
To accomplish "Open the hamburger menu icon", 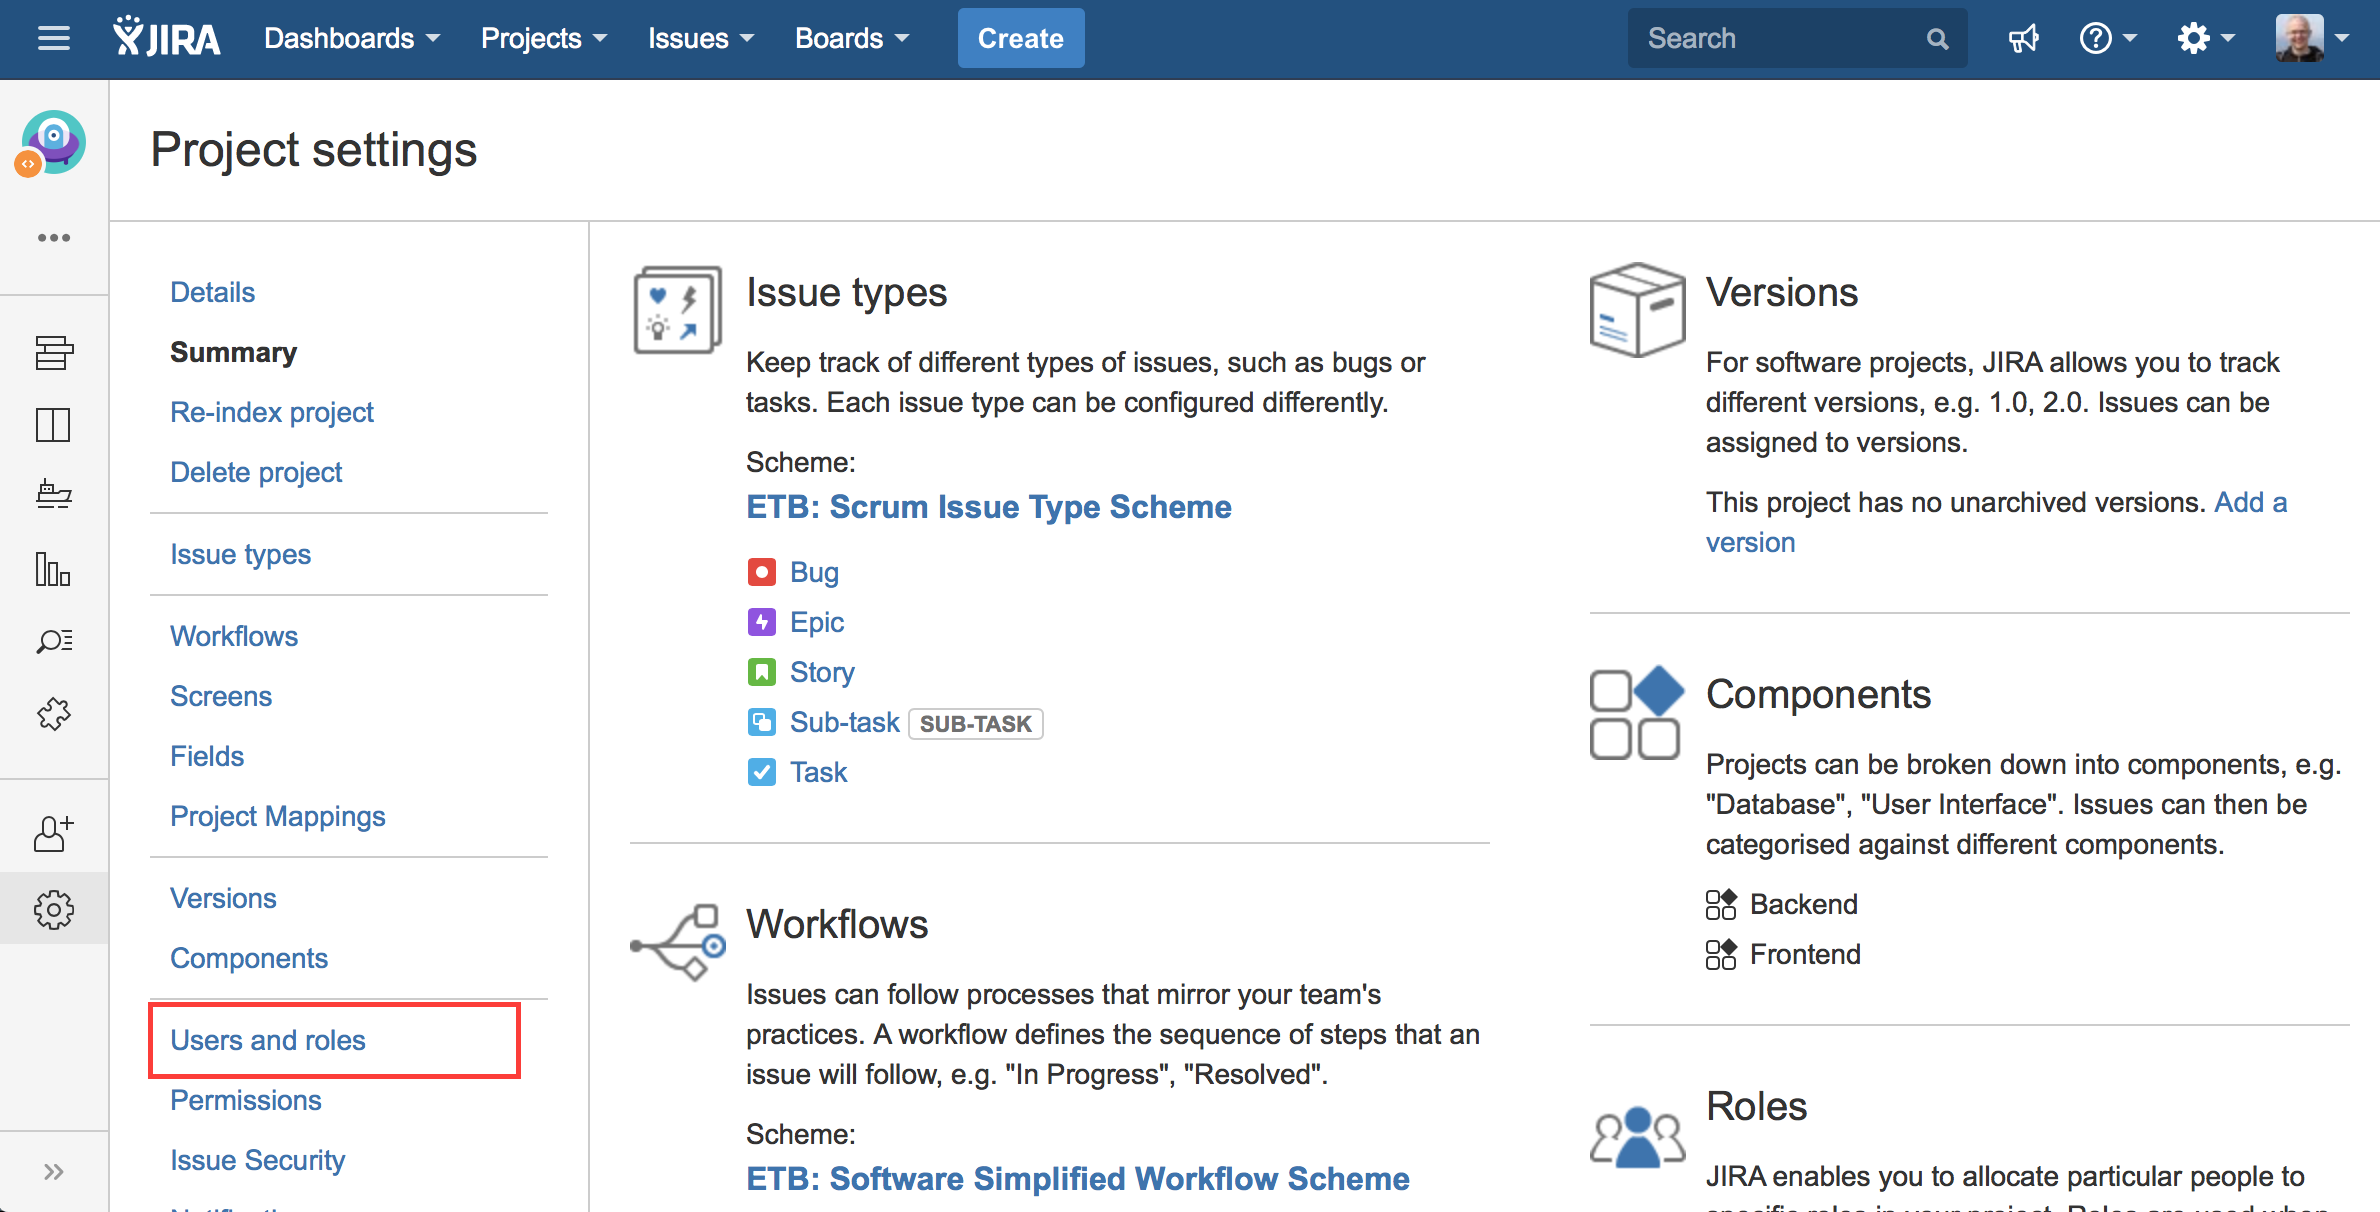I will pyautogui.click(x=54, y=39).
